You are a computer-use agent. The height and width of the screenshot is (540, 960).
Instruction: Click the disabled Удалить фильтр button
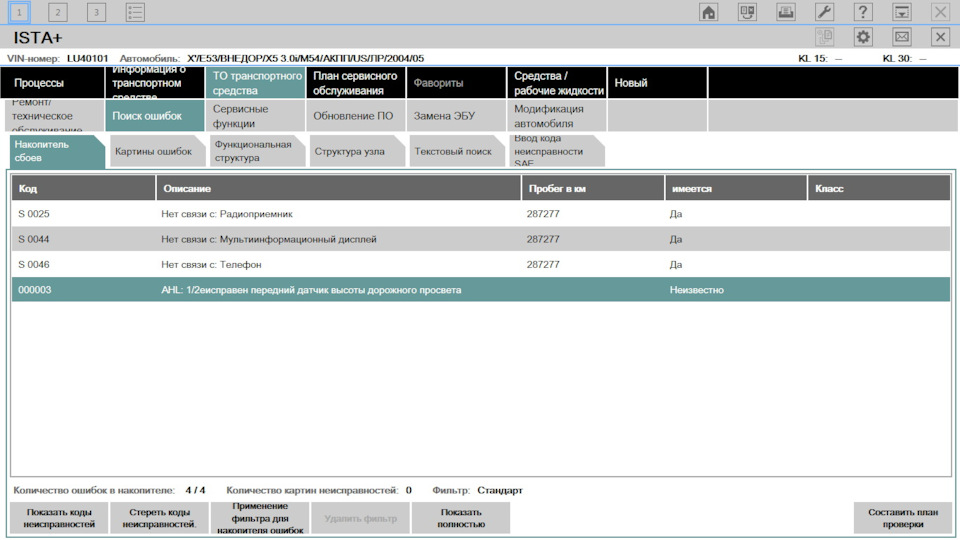coord(361,518)
